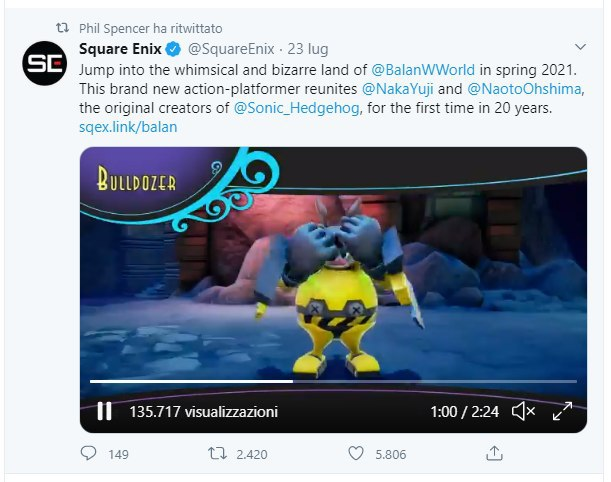Click the Phil Spencer ha ritwittato label
Screen dimensions: 611x482
pyautogui.click(x=150, y=28)
